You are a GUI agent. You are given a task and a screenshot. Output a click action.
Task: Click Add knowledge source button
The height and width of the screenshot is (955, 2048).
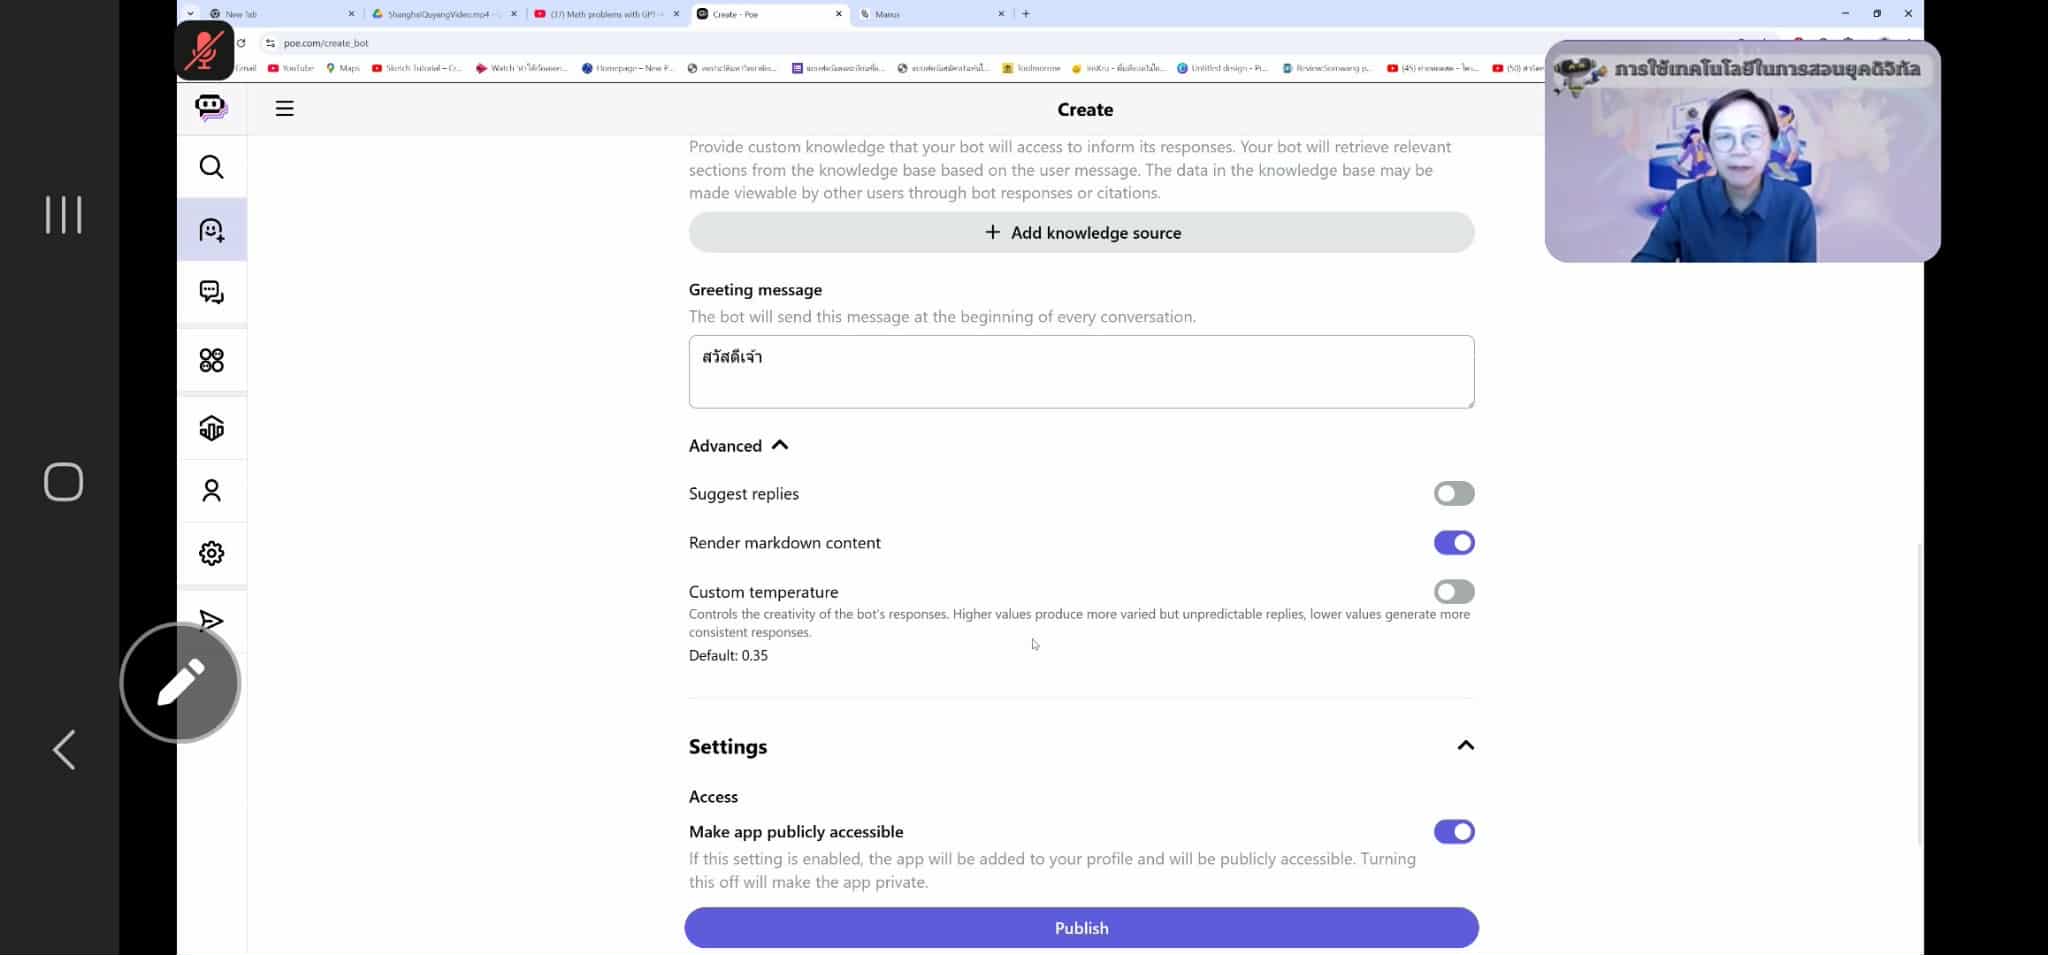1081,232
